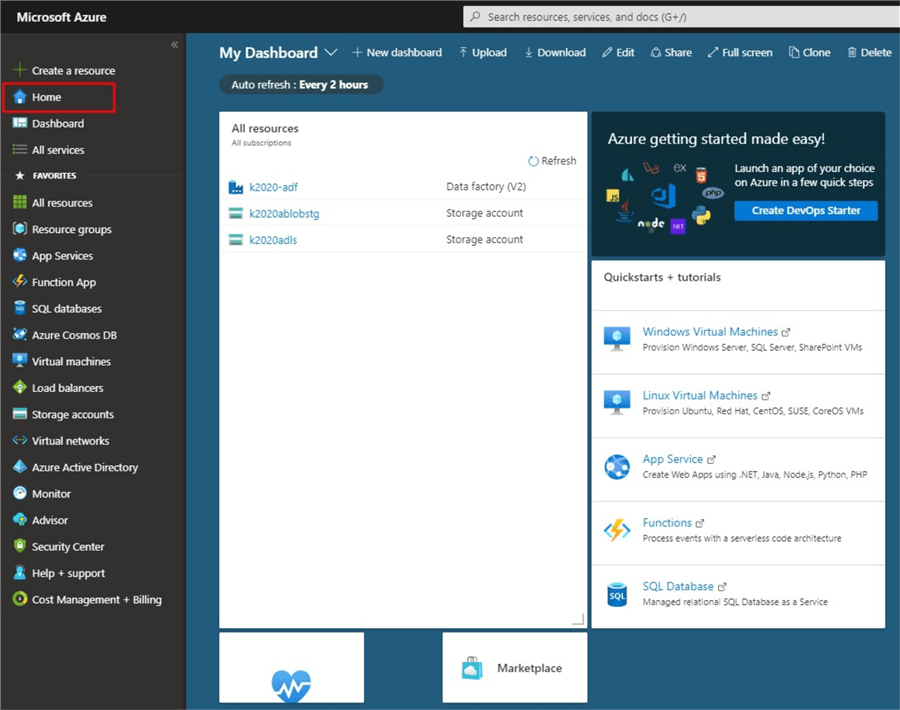This screenshot has height=710, width=900.
Task: Click the All resources grid icon
Action: (x=20, y=202)
